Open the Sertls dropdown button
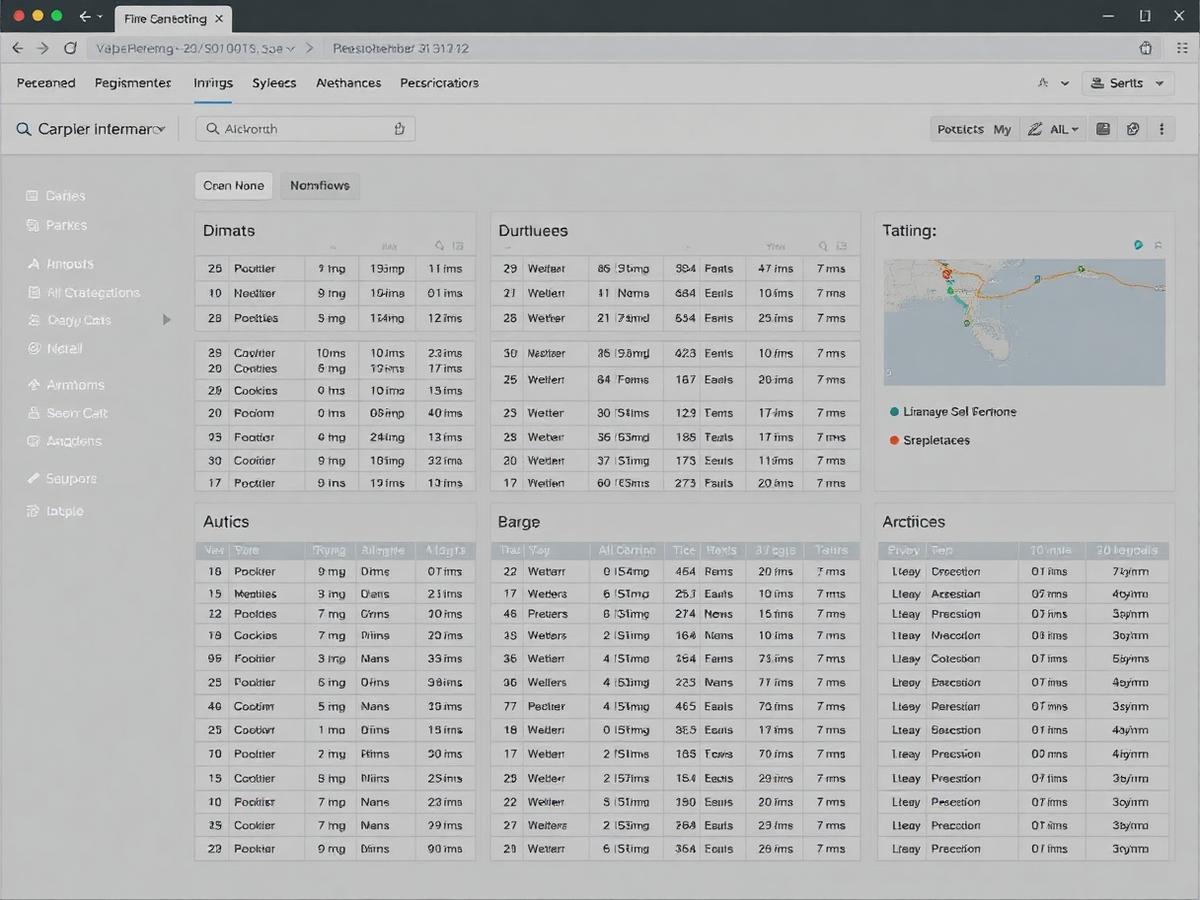 [1128, 83]
